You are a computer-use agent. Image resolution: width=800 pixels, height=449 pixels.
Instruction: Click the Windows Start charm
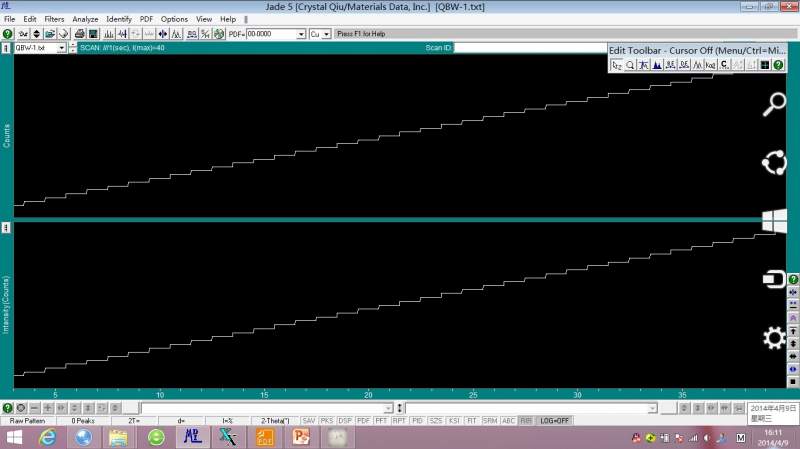pos(774,221)
